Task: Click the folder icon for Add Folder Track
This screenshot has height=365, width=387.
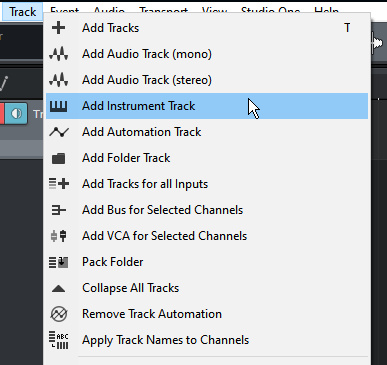Action: click(x=58, y=158)
